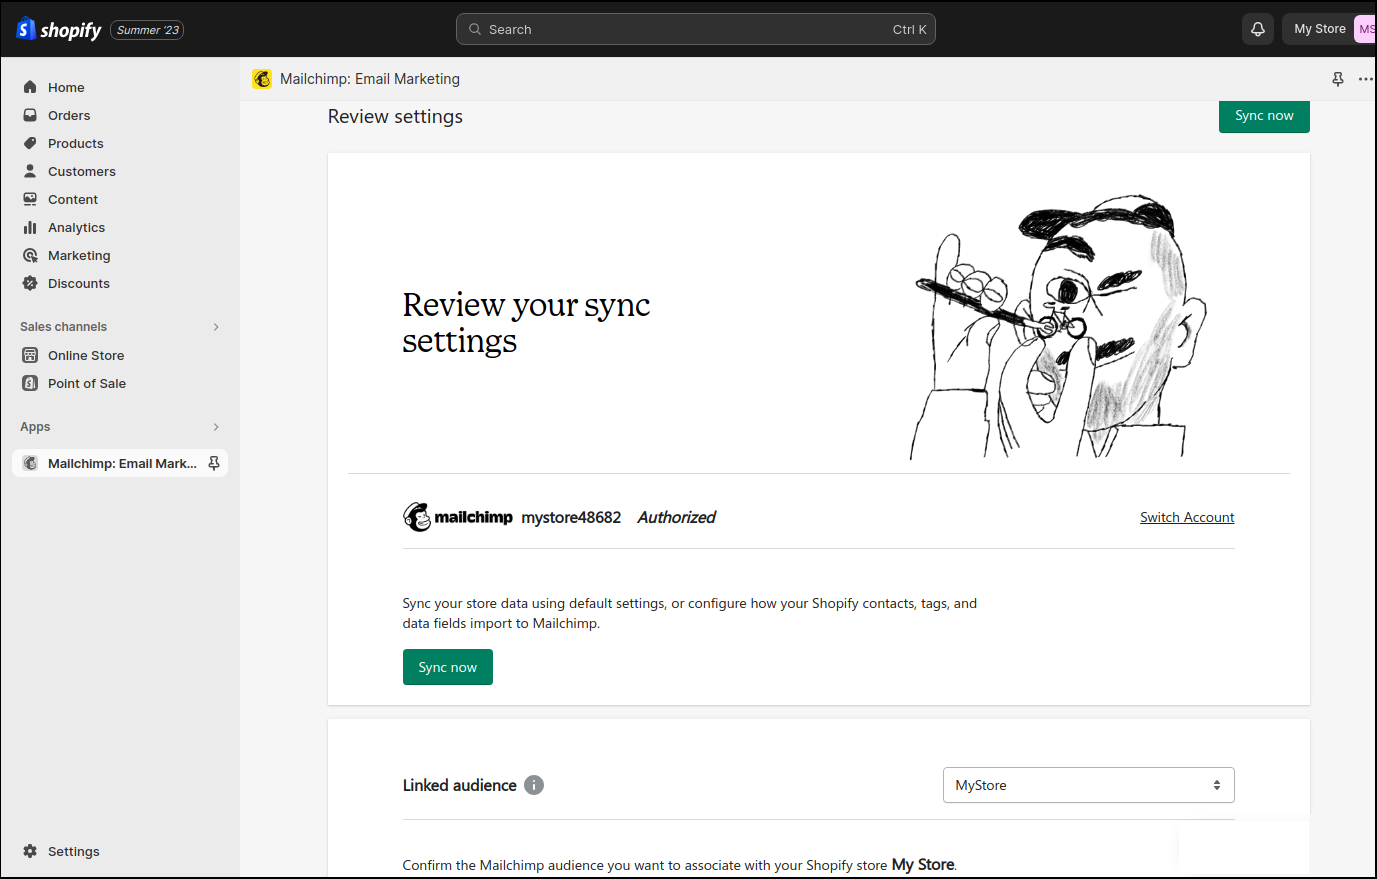Click the Products tag icon
Viewport: 1377px width, 879px height.
point(30,143)
